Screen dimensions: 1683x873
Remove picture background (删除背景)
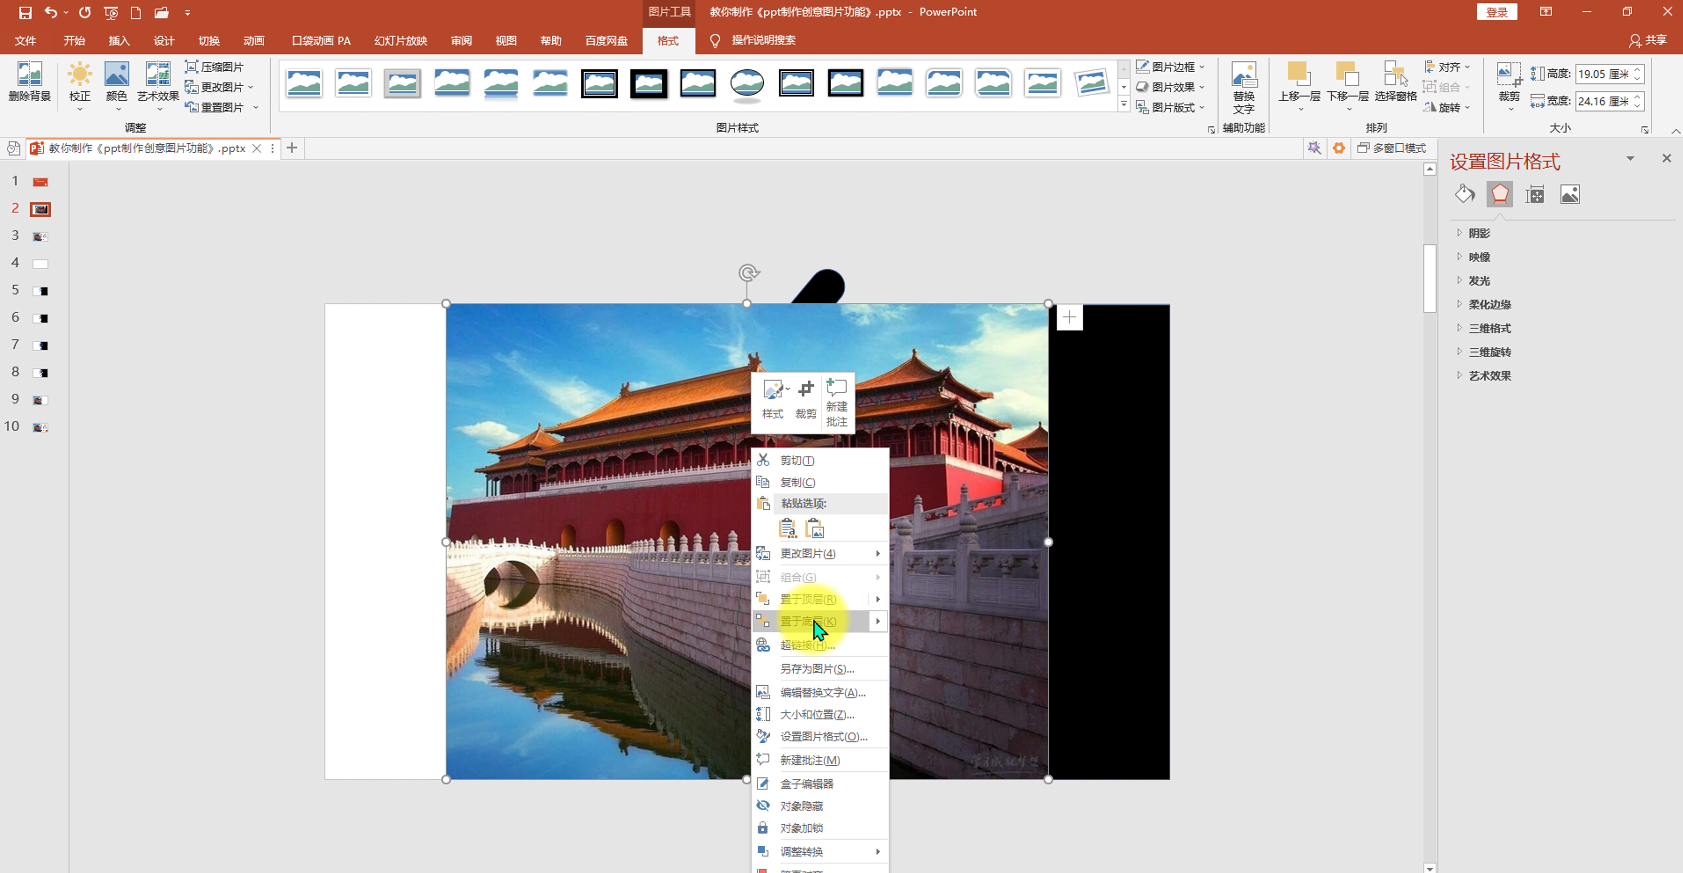point(29,82)
